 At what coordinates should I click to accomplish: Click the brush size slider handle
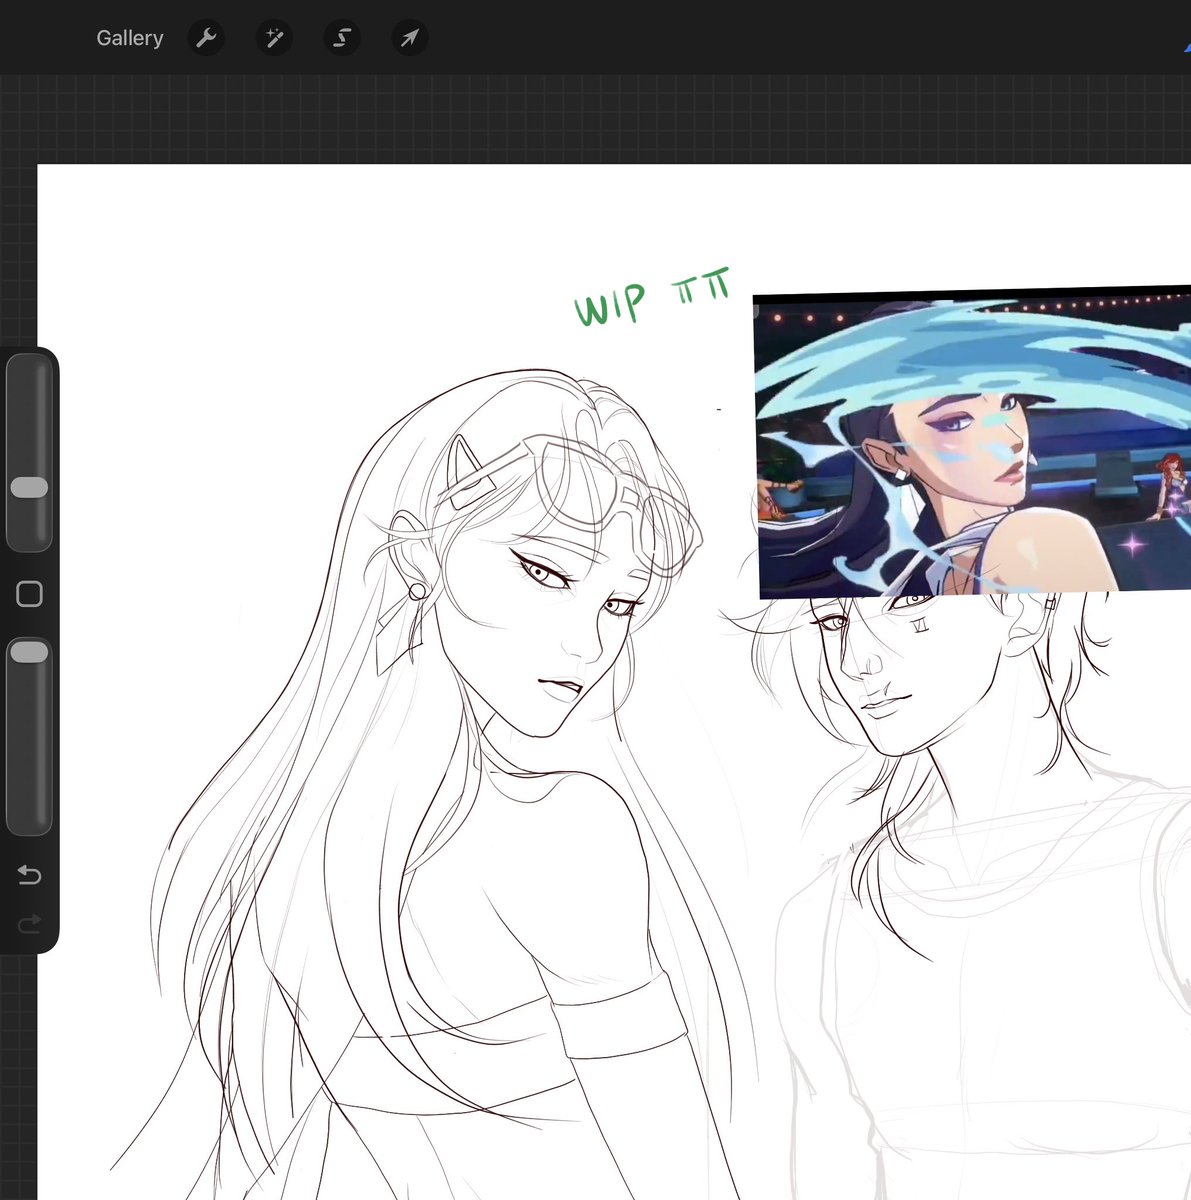coord(29,487)
